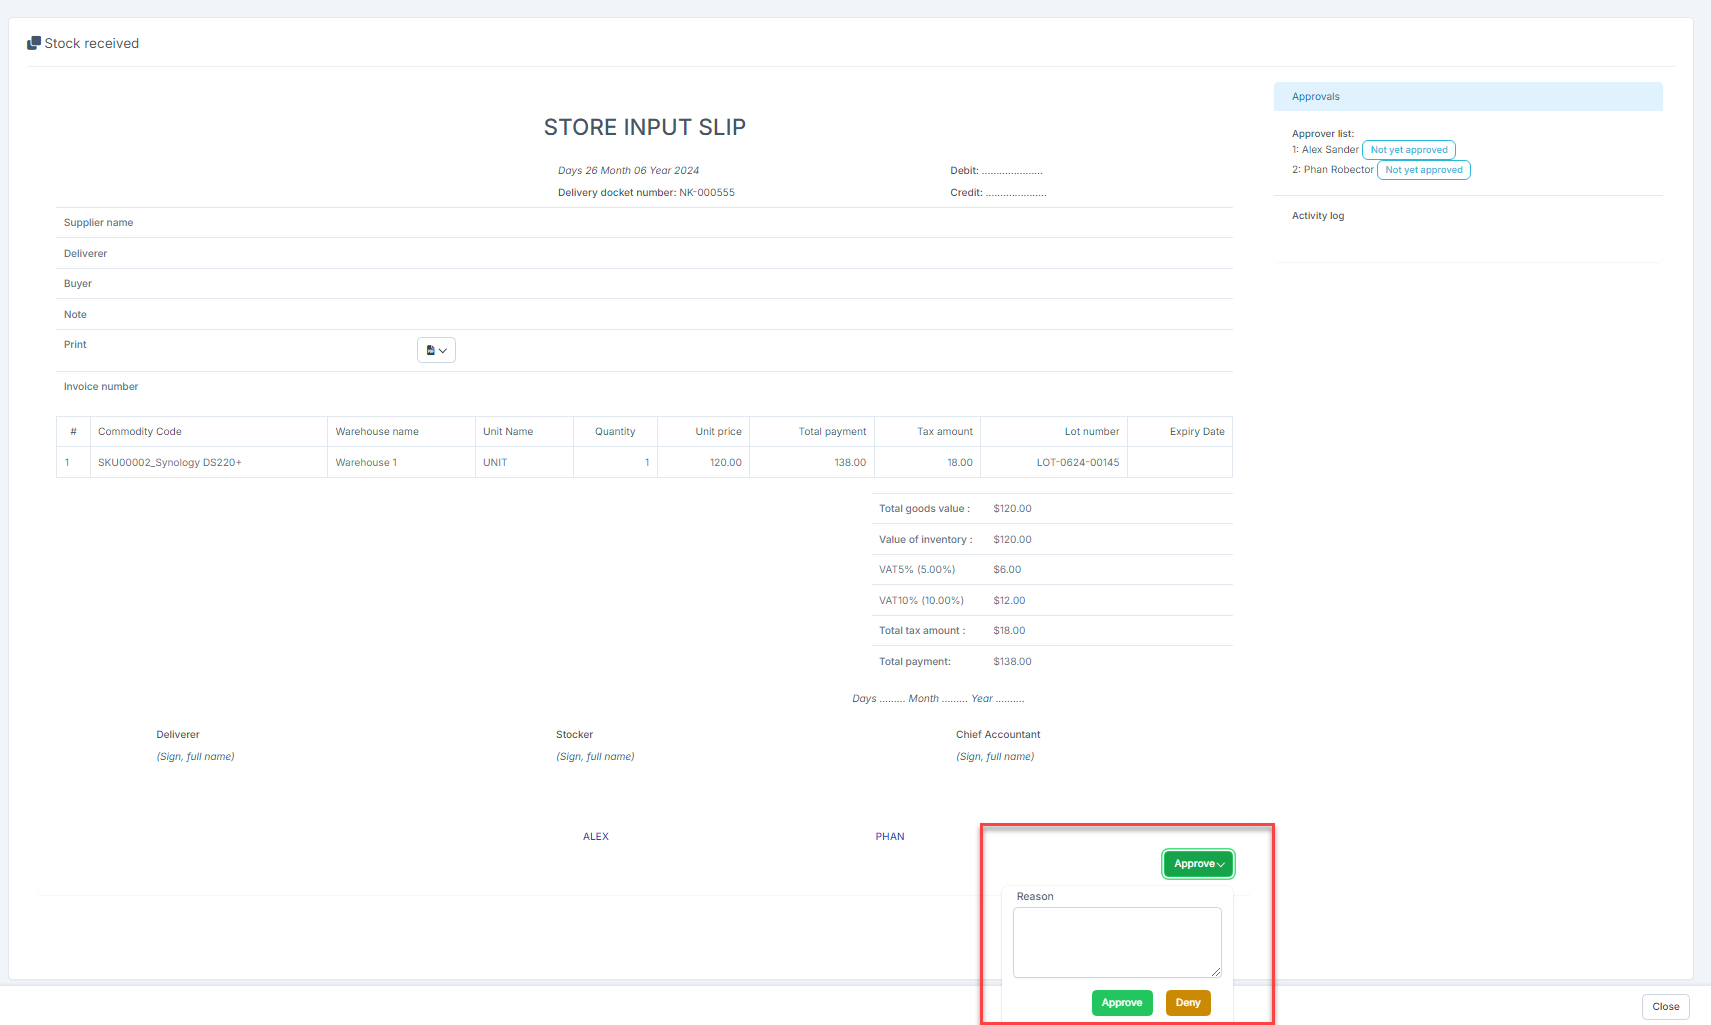Grab the Reason textarea resize handle
The height and width of the screenshot is (1025, 1711).
1216,972
